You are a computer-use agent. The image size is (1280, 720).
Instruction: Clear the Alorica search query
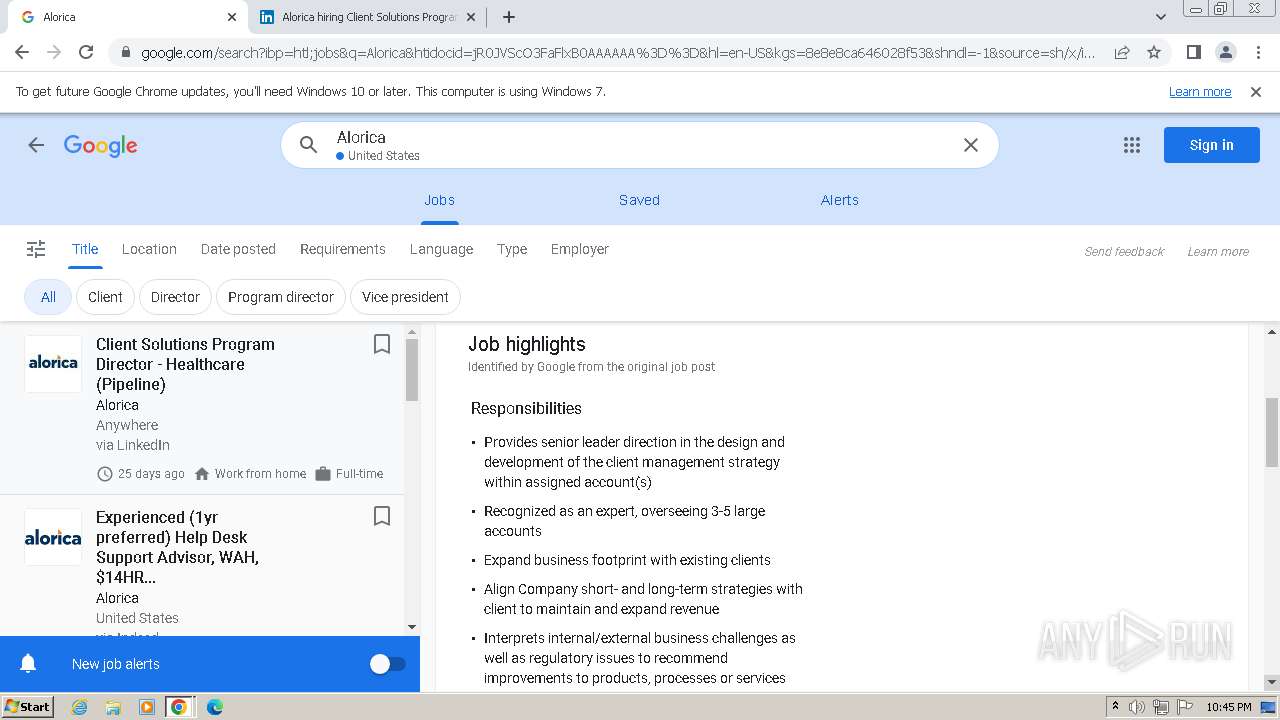970,145
